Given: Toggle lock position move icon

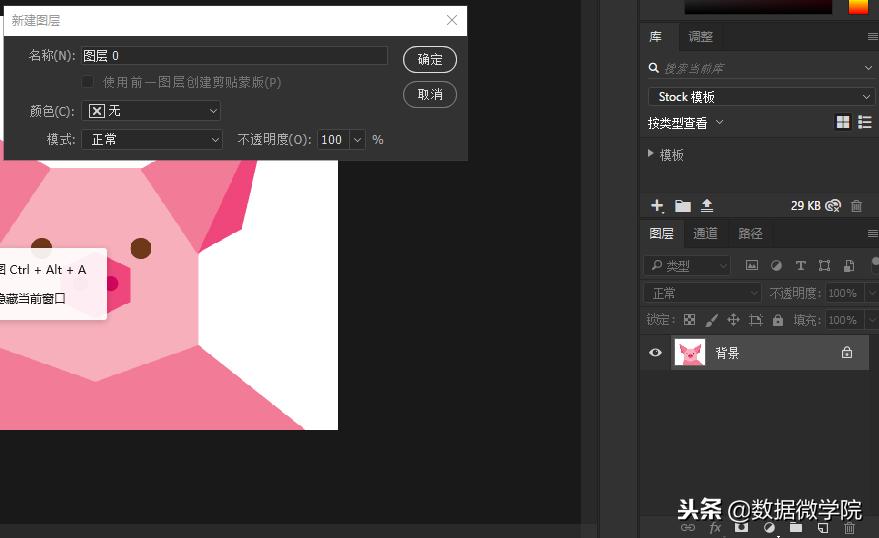Looking at the screenshot, I should pos(733,320).
